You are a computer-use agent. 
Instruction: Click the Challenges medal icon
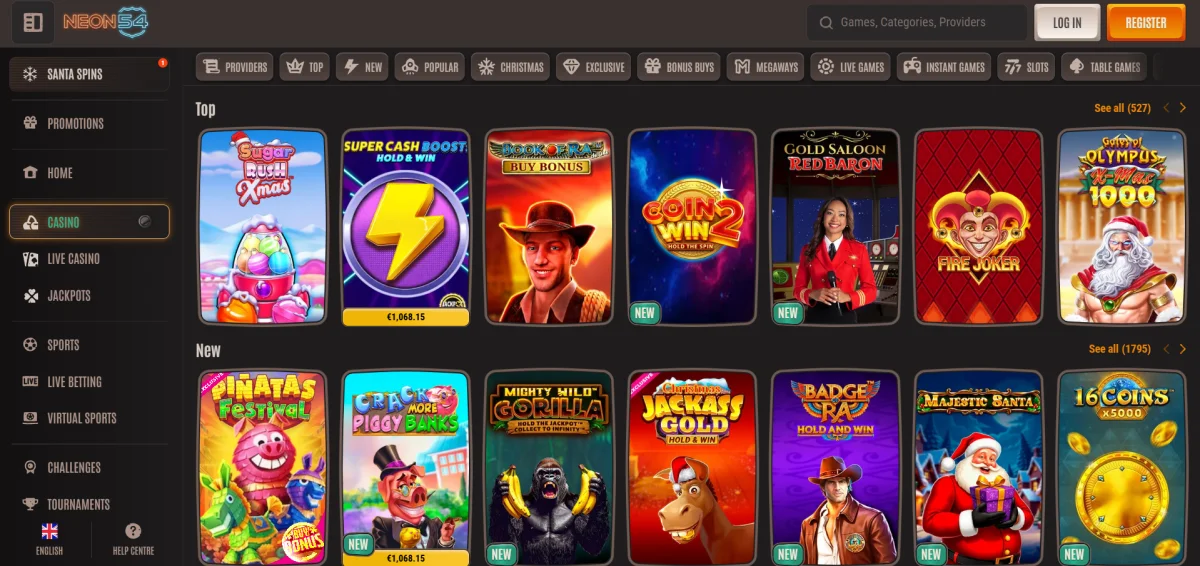click(30, 468)
